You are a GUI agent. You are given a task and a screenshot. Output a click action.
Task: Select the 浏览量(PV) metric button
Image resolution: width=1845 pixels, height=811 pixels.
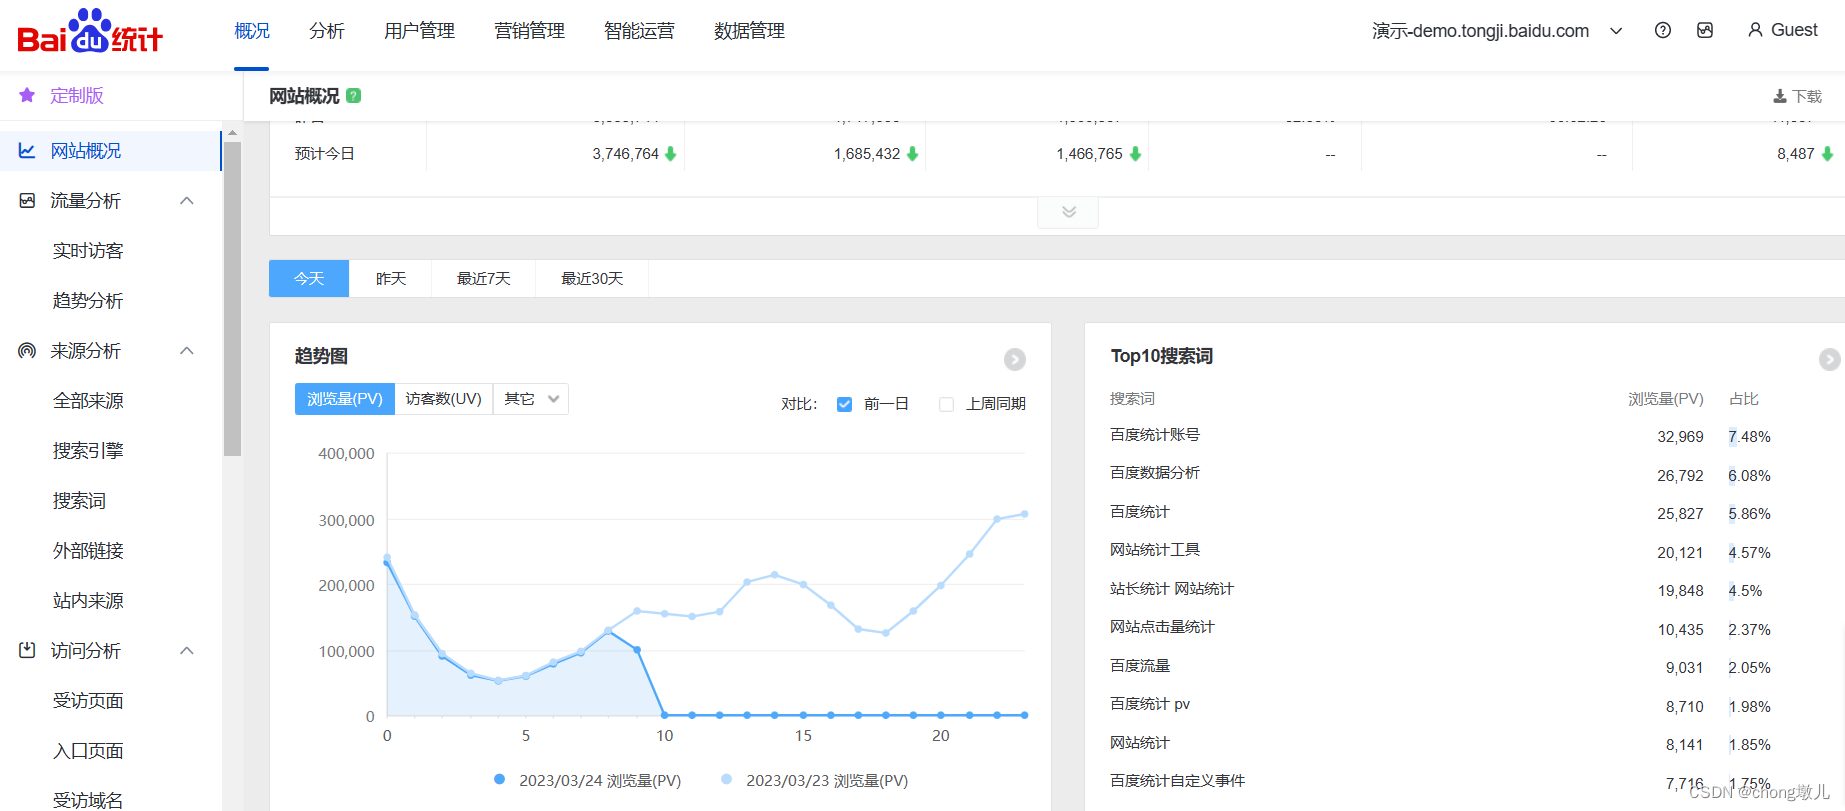[x=345, y=399]
